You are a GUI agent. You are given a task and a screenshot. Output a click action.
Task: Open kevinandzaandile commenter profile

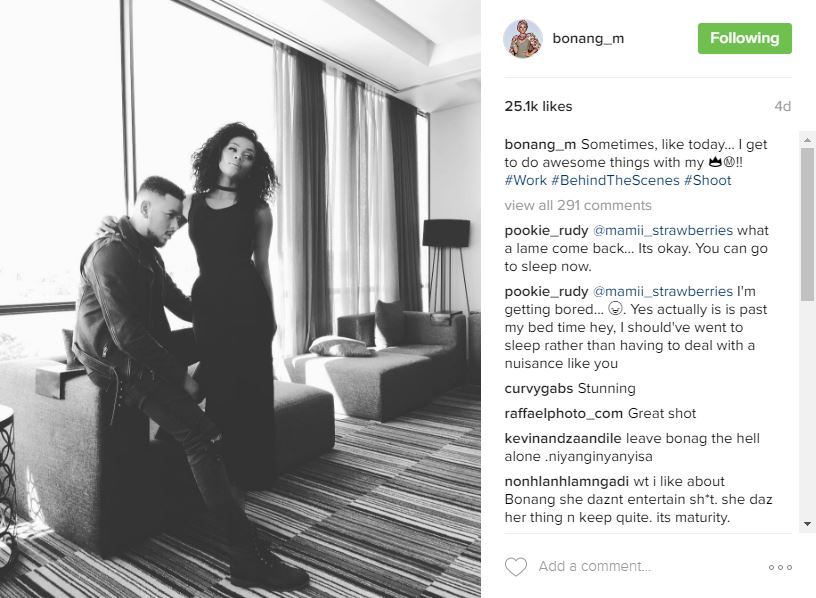pyautogui.click(x=563, y=439)
